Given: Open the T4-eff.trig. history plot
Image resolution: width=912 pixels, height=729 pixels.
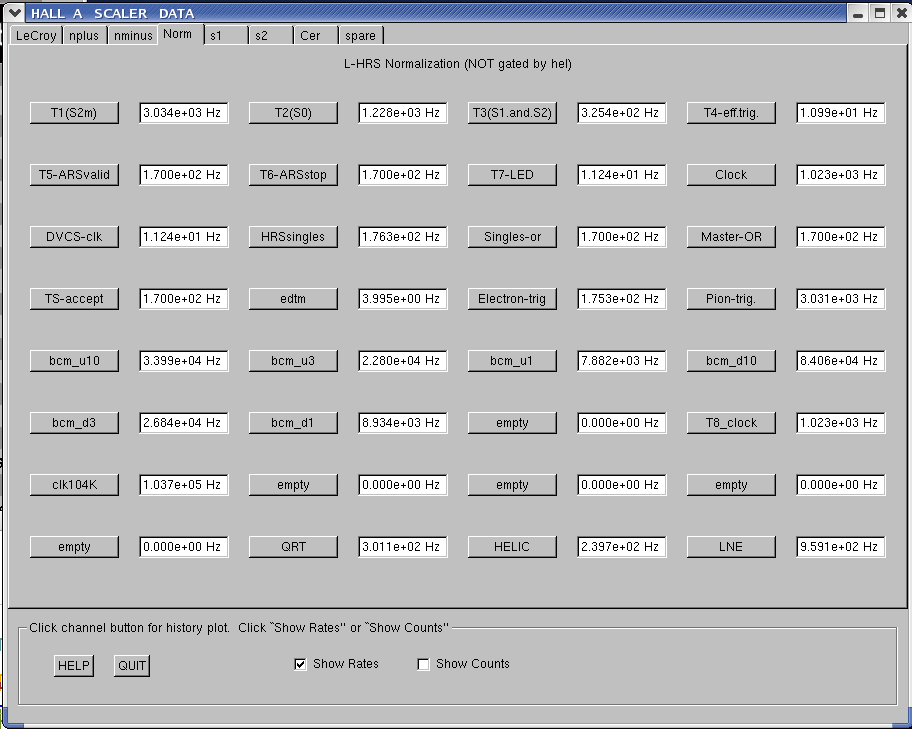Looking at the screenshot, I should (731, 113).
